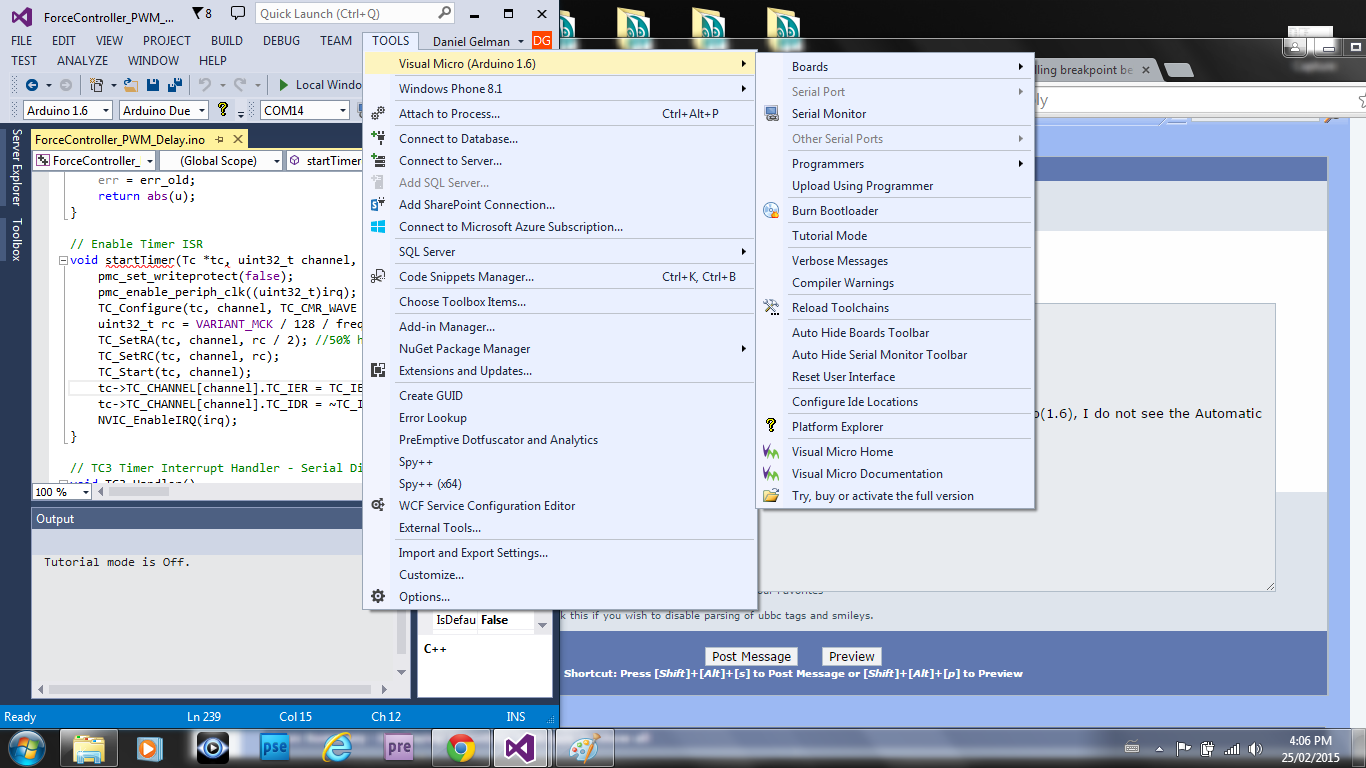Expand the SQL Server submenu
Viewport: 1366px width, 768px height.
pyautogui.click(x=560, y=252)
